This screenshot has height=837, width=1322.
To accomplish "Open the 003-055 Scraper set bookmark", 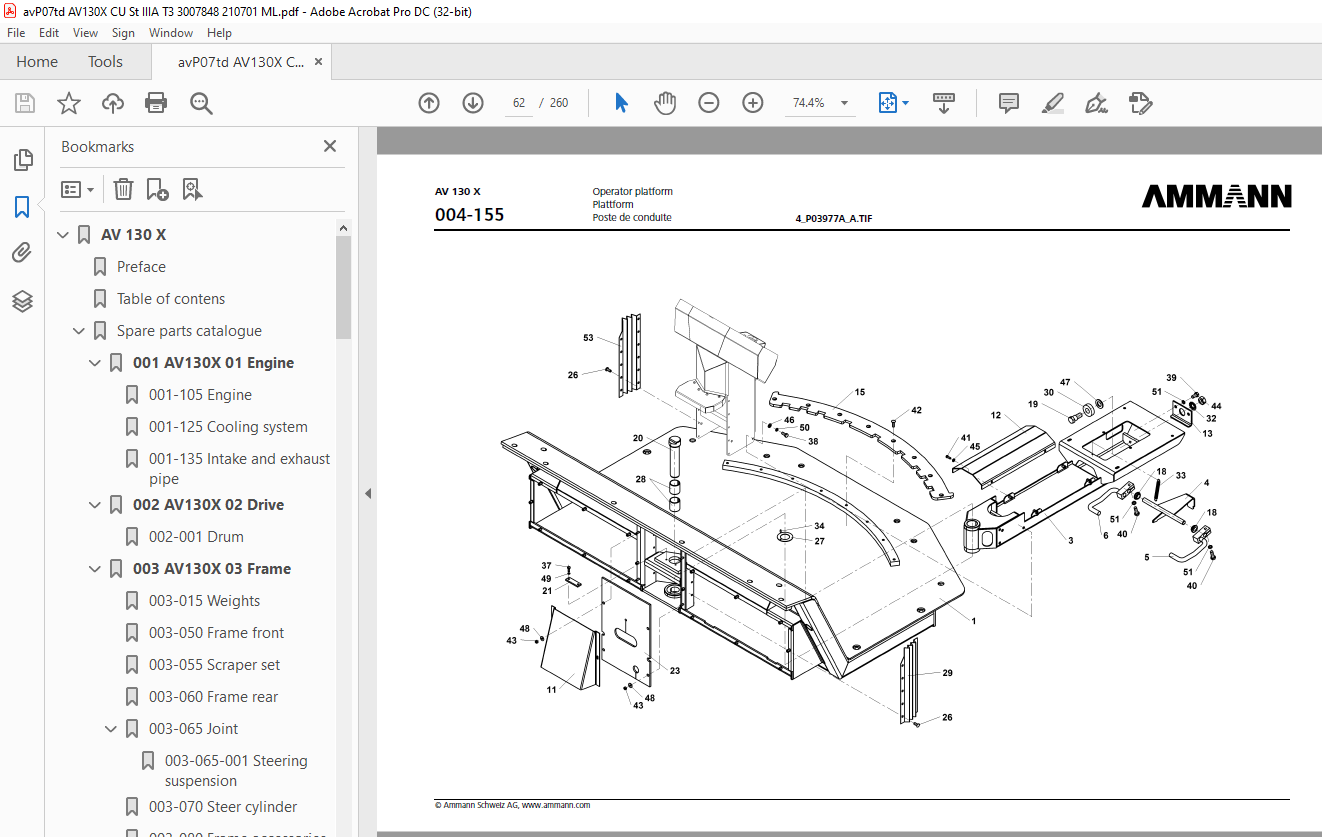I will pos(214,665).
